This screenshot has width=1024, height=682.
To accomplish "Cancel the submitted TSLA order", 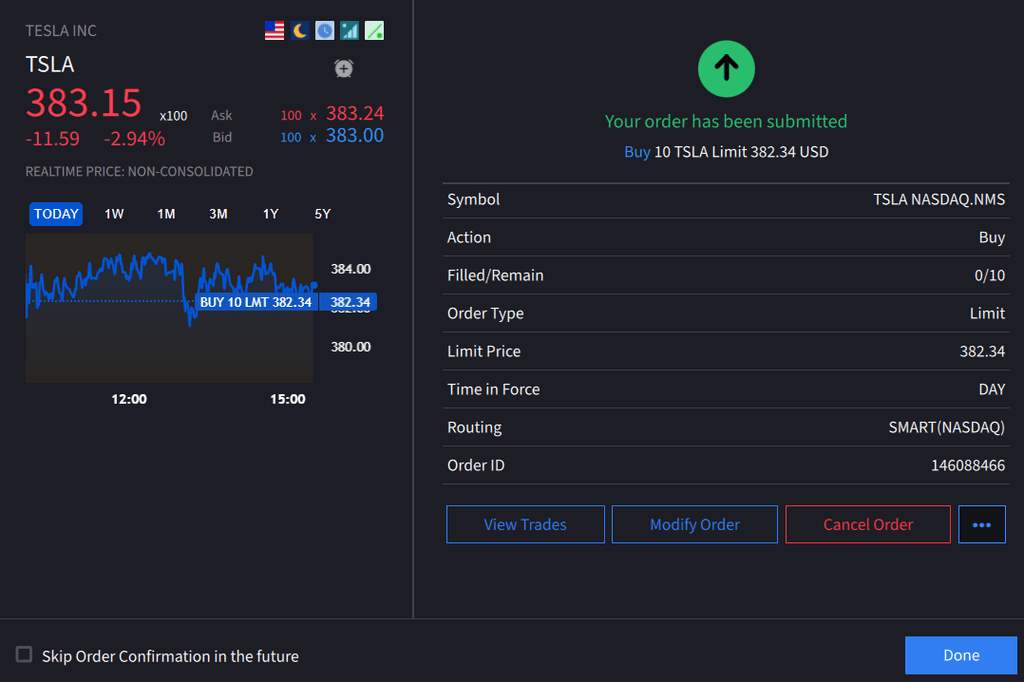I will pyautogui.click(x=868, y=524).
